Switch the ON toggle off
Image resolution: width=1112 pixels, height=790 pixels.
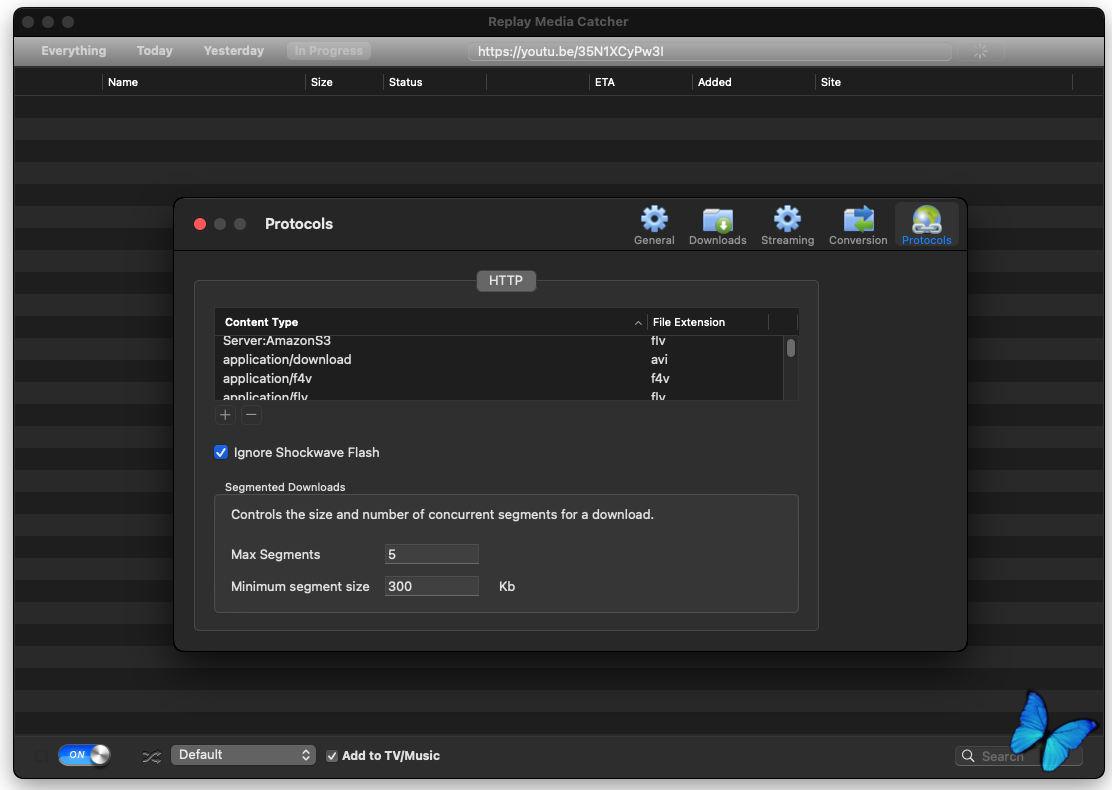[x=84, y=755]
